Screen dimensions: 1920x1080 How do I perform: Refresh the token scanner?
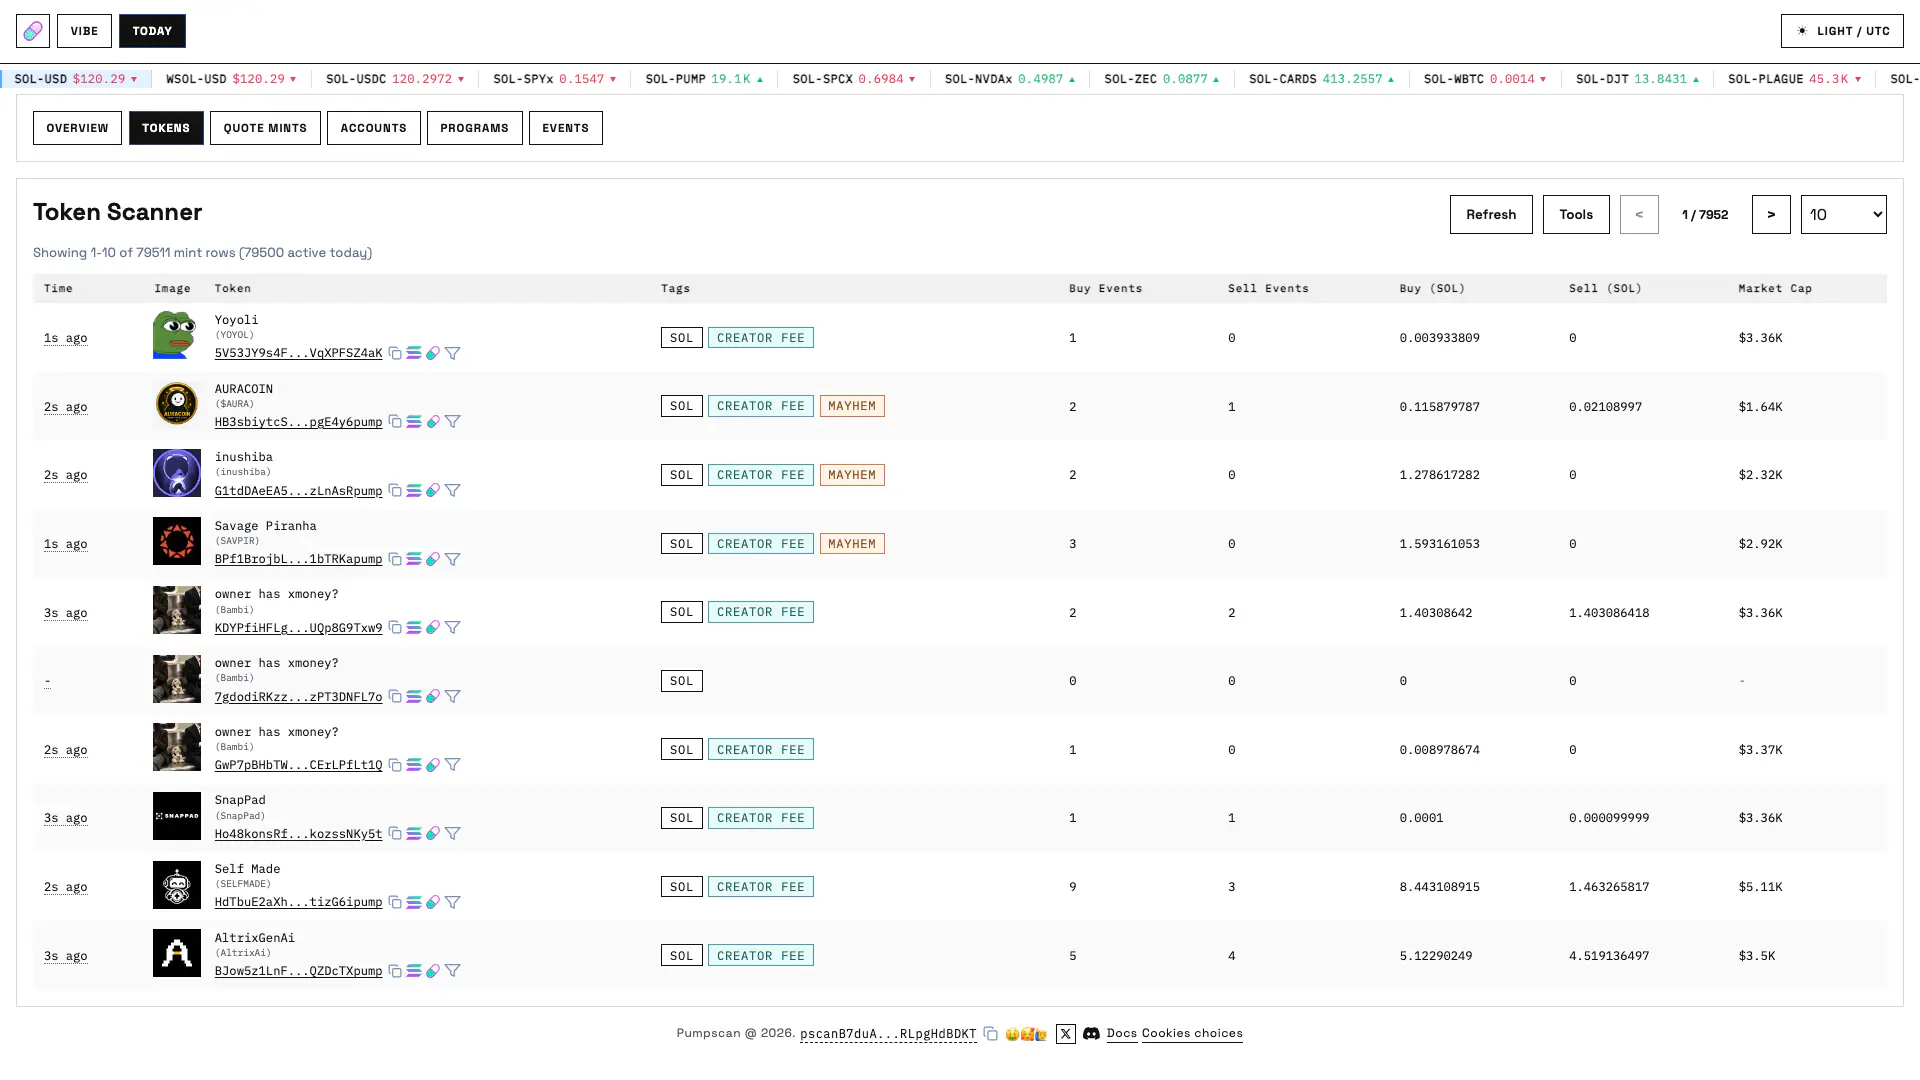1491,214
